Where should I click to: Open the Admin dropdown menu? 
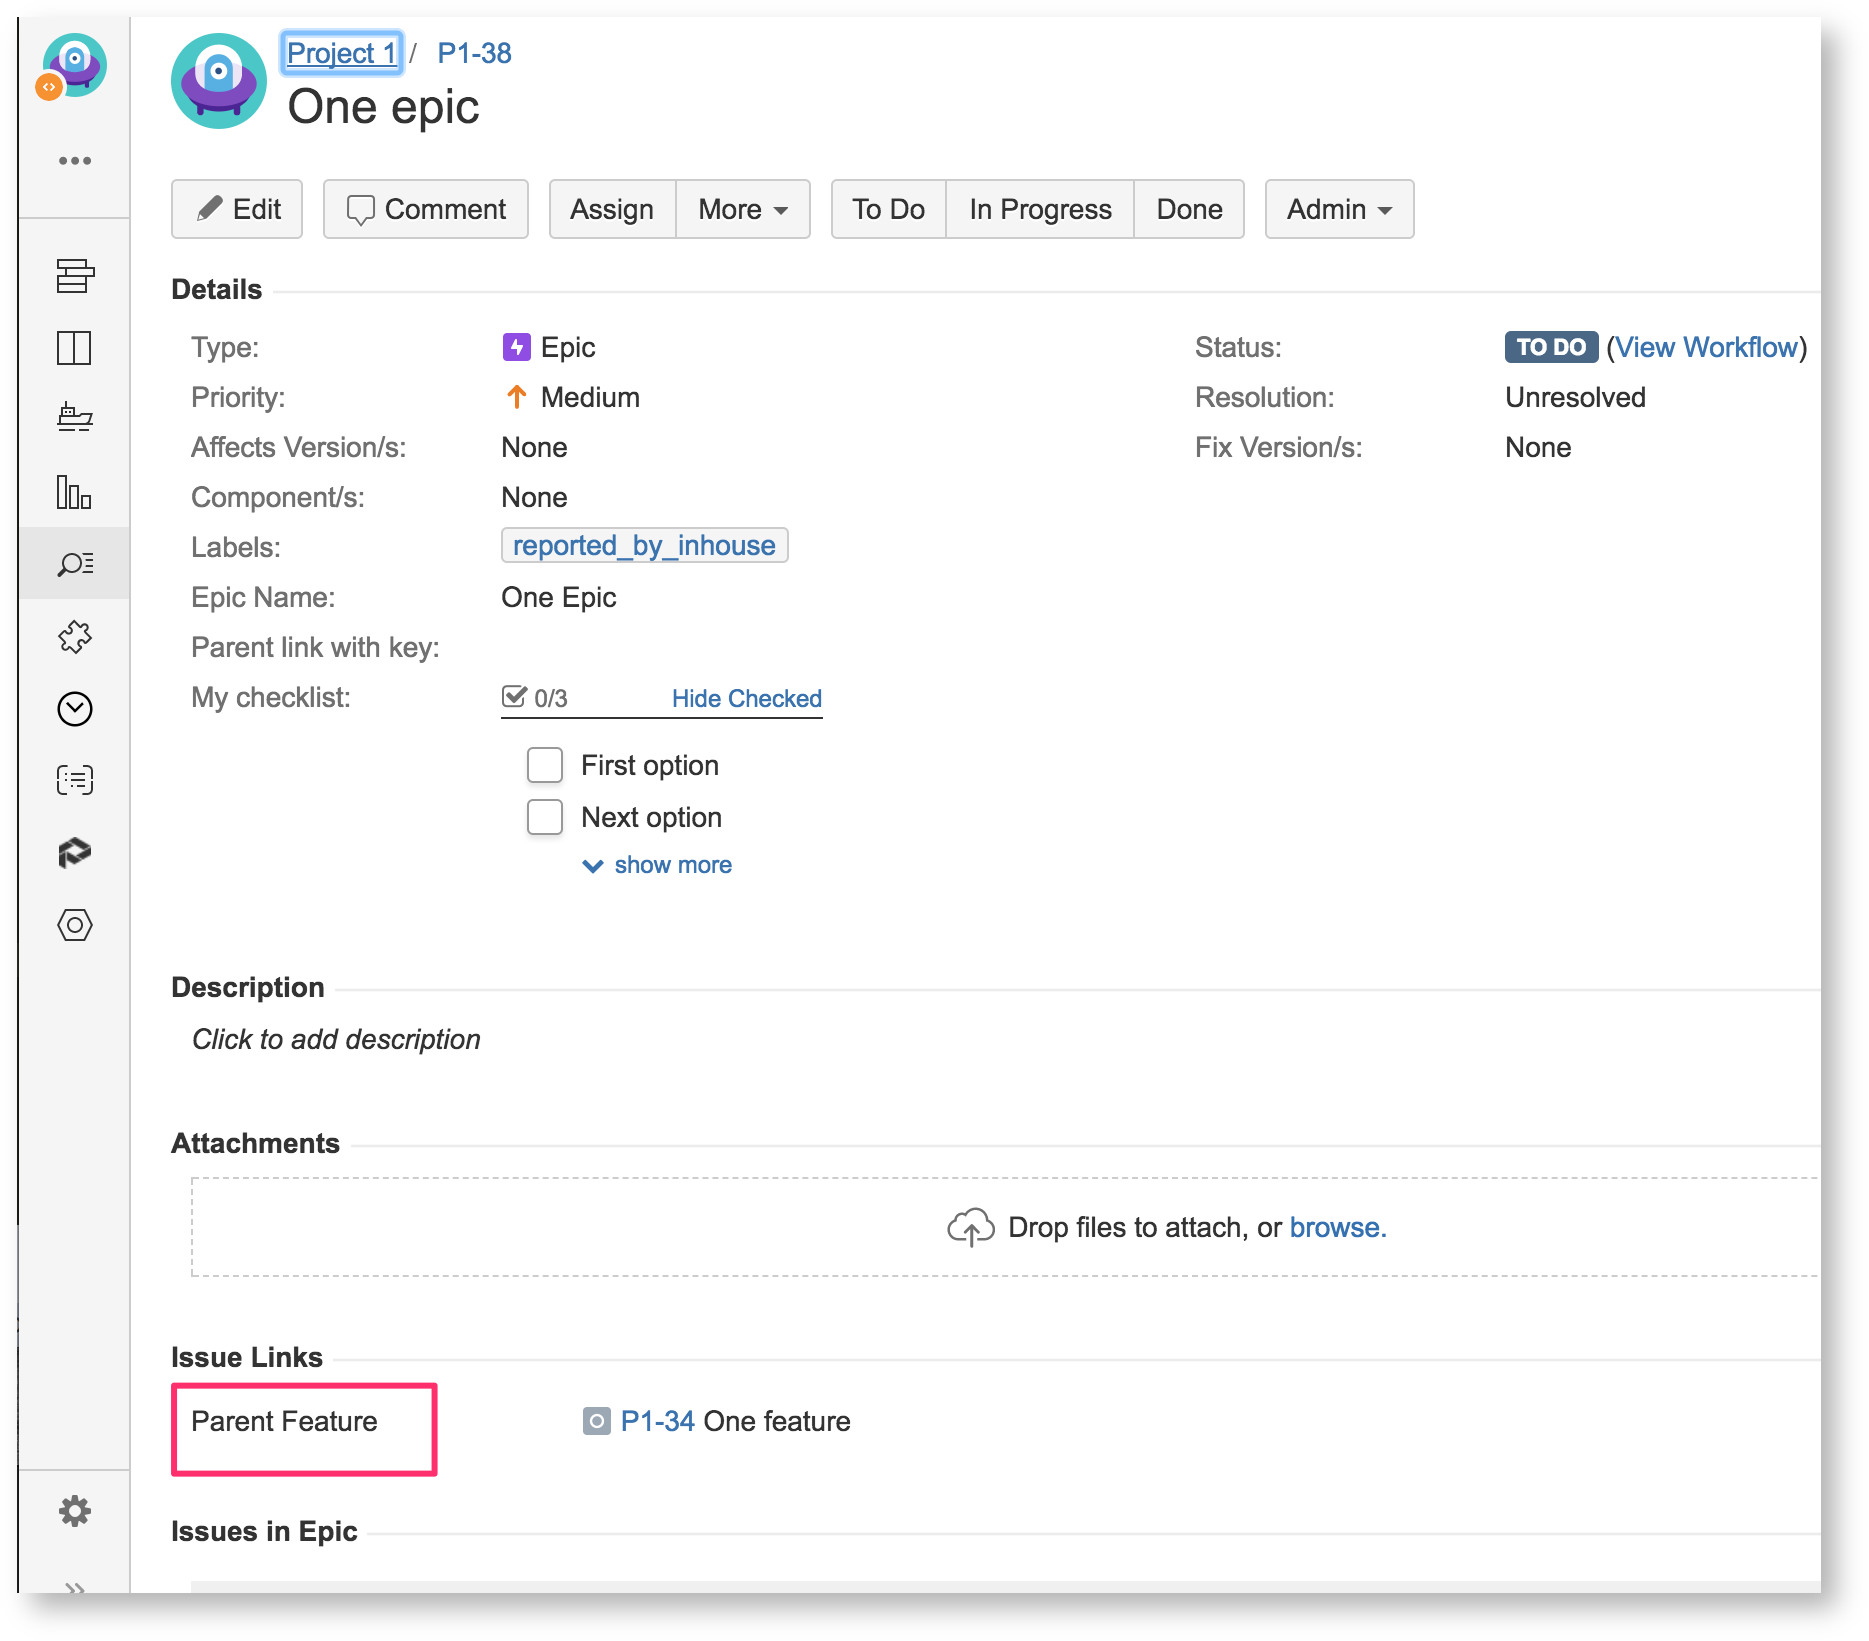(1338, 209)
